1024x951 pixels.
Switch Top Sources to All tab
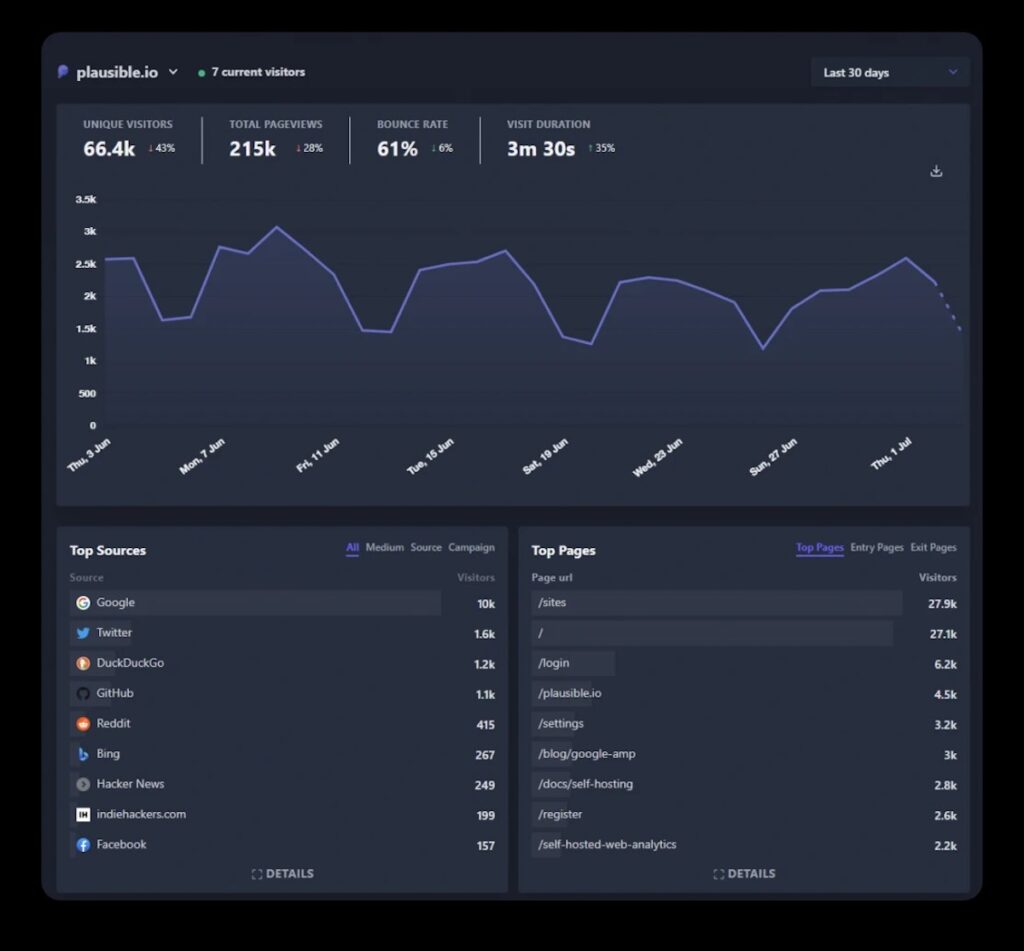tap(352, 547)
